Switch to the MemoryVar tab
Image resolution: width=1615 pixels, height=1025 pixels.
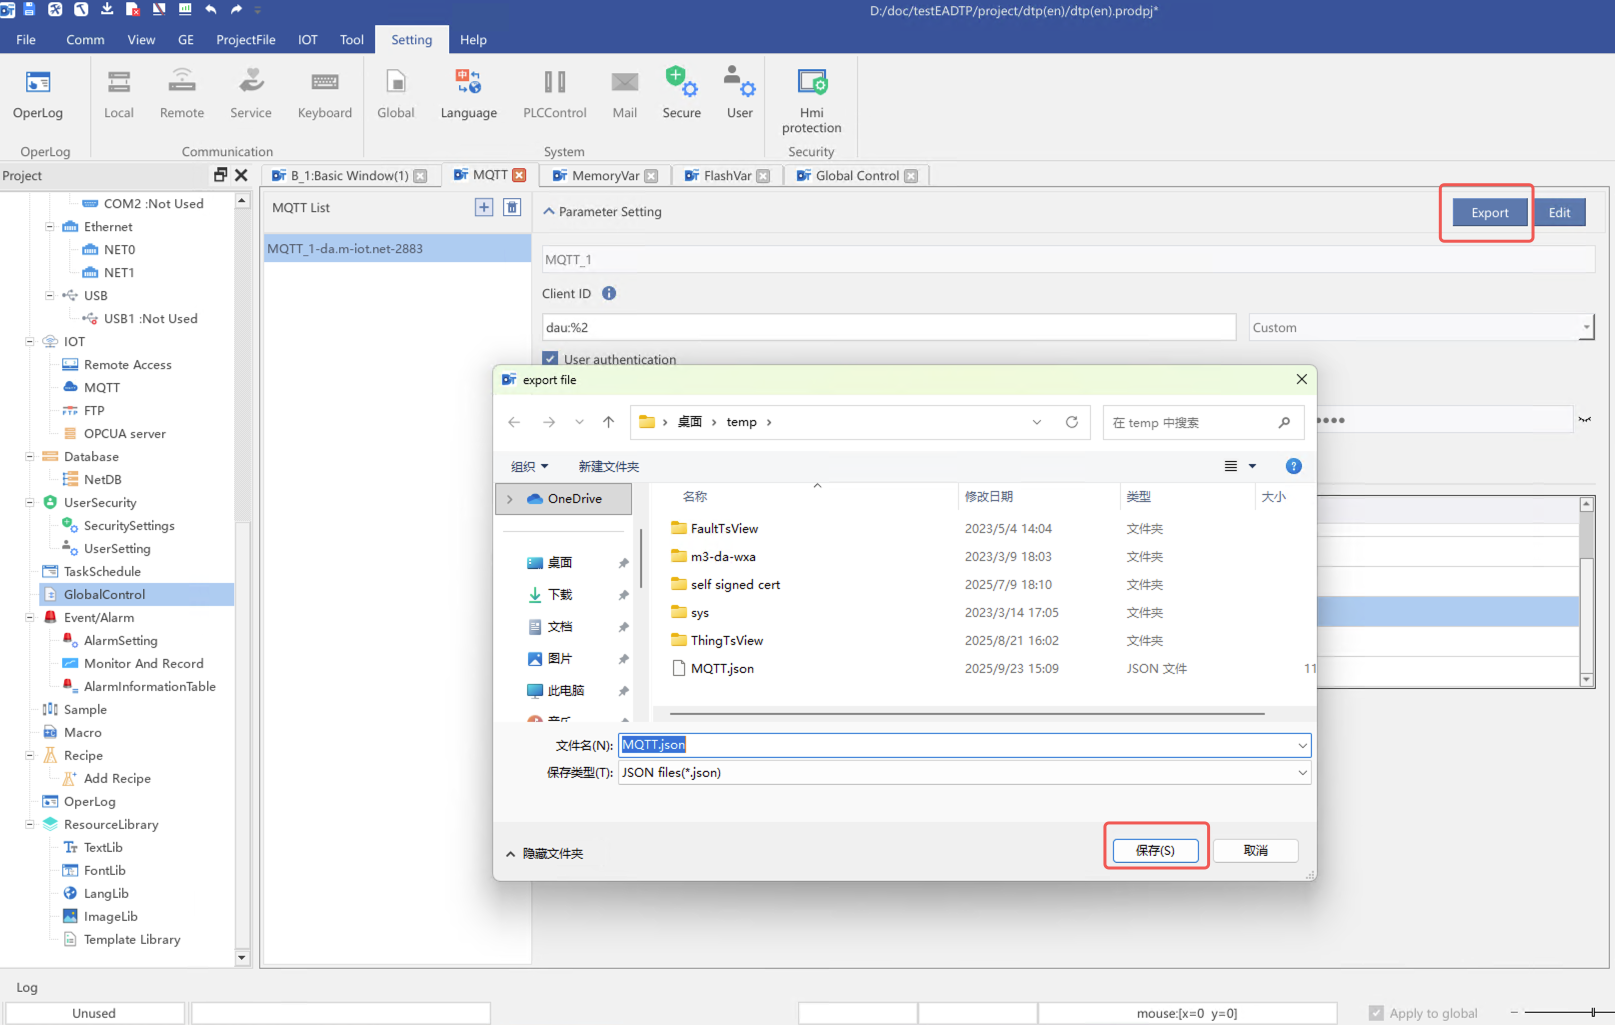603,176
